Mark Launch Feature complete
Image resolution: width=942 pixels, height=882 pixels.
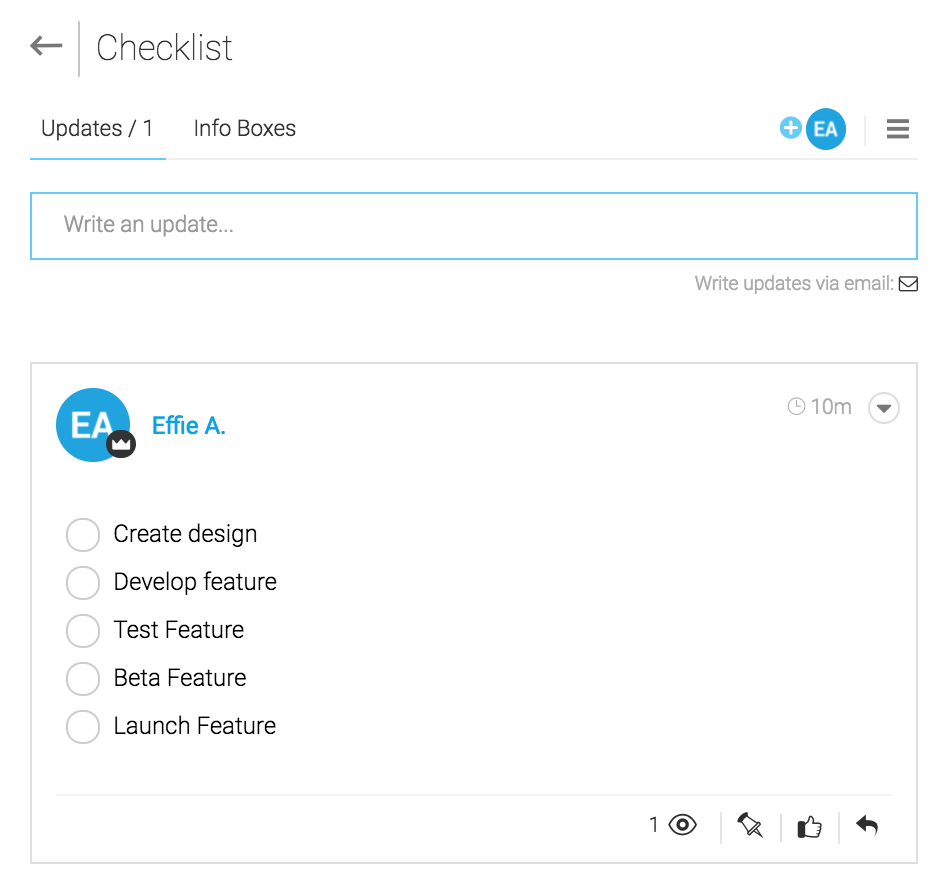click(x=83, y=726)
